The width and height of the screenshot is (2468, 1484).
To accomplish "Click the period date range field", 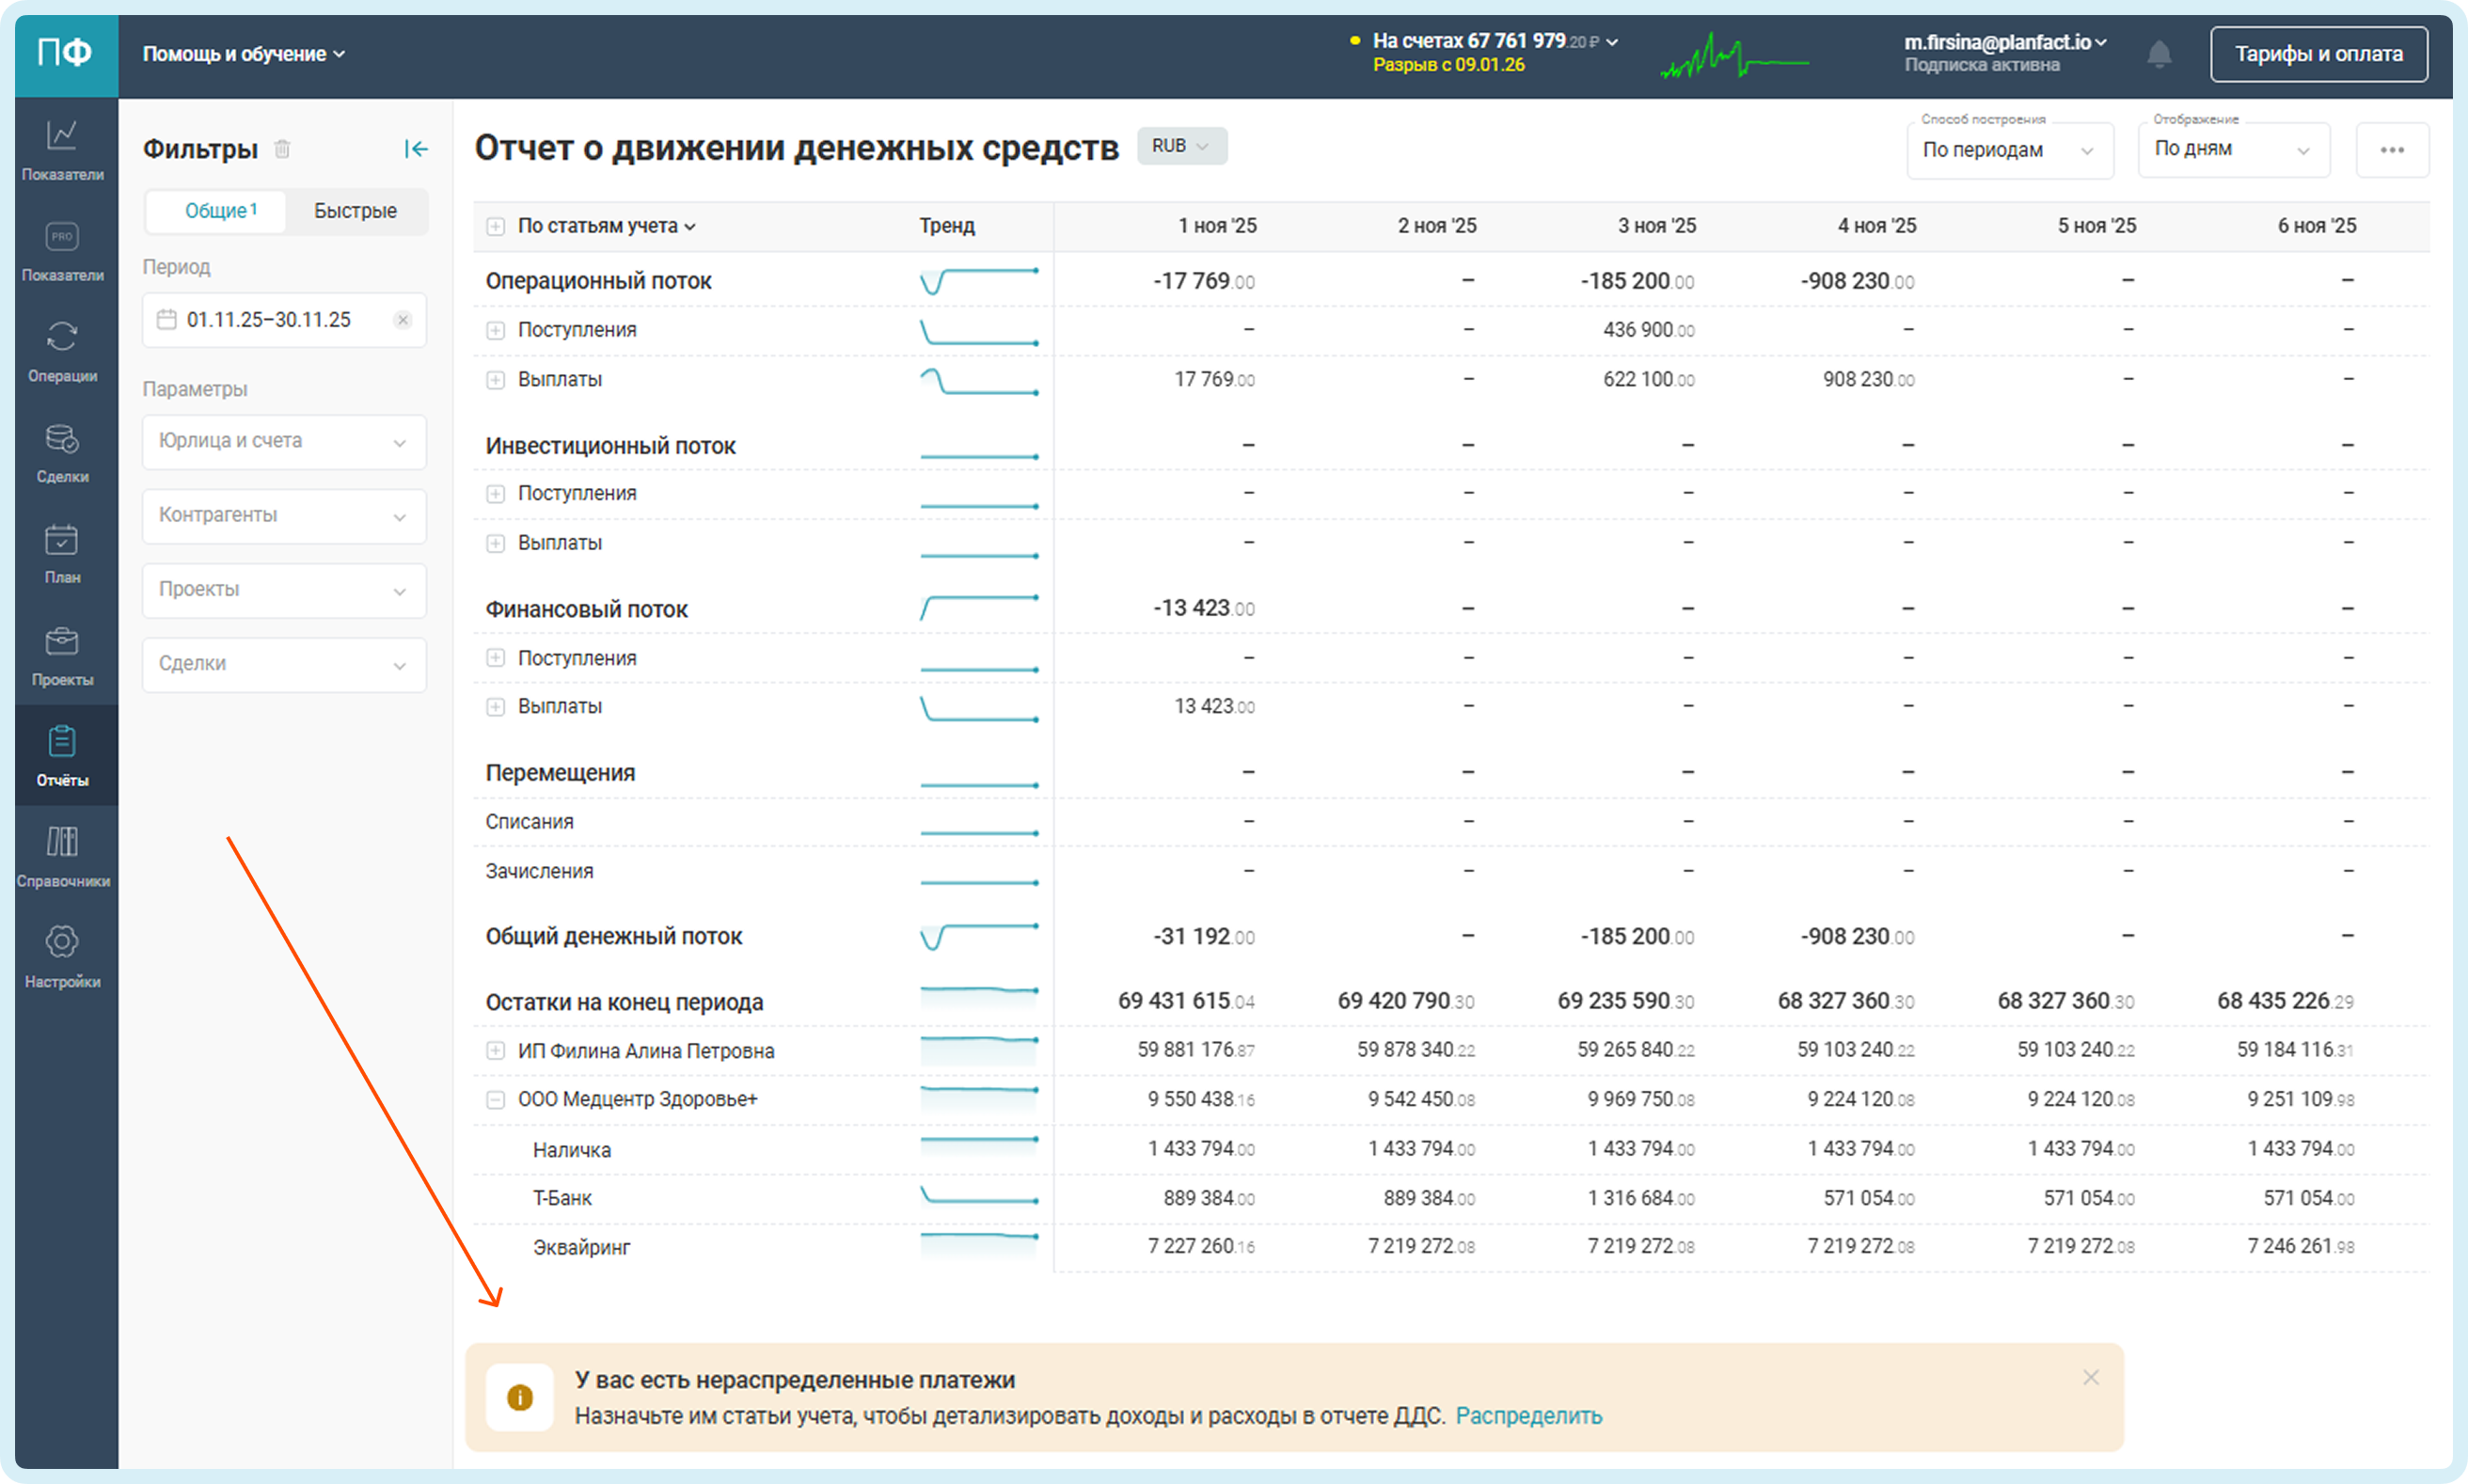I will 270,320.
